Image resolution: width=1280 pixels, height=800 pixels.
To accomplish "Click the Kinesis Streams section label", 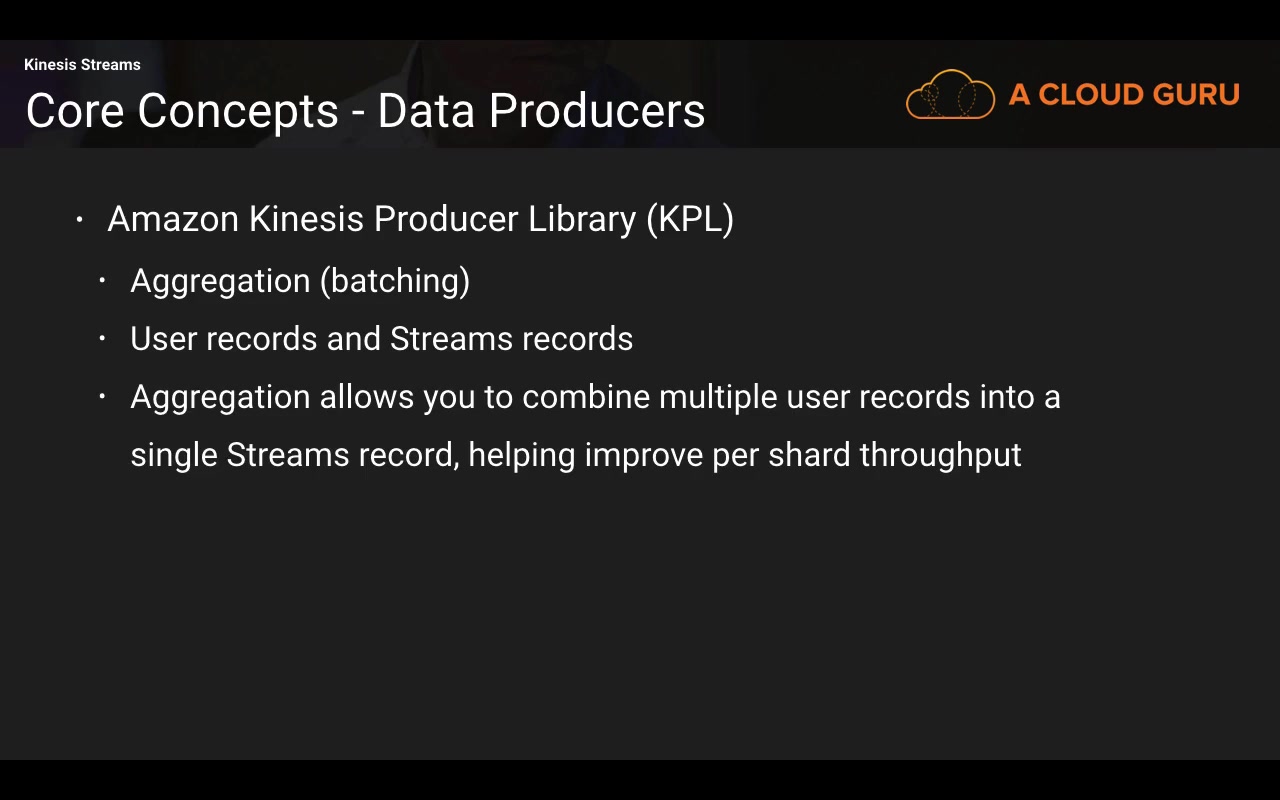I will (82, 65).
